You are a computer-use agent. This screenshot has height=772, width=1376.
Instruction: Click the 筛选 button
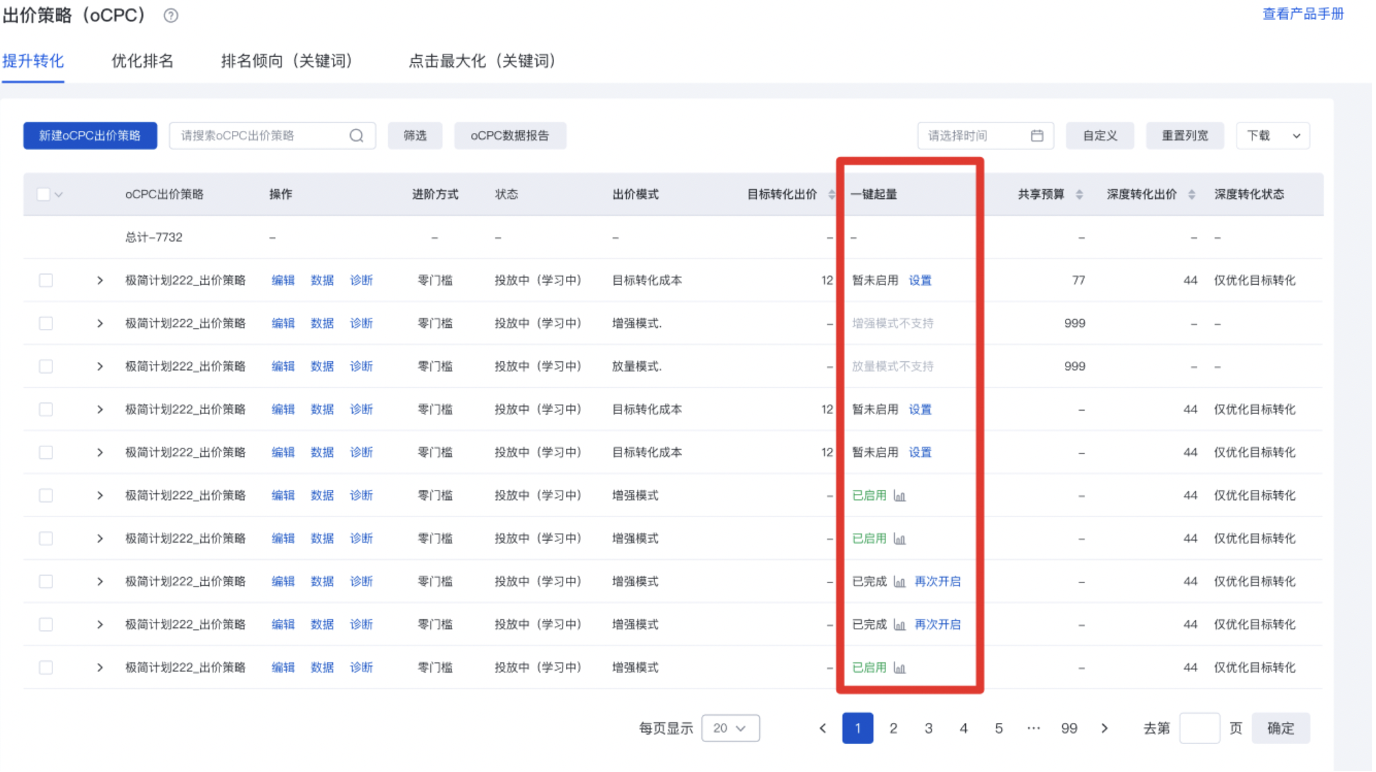click(x=415, y=136)
